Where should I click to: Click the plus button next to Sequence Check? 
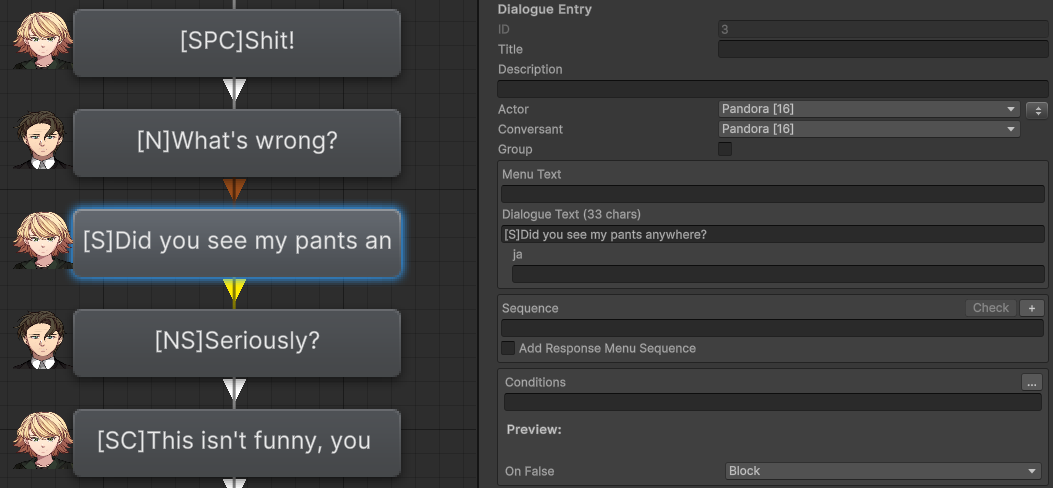pos(1032,308)
